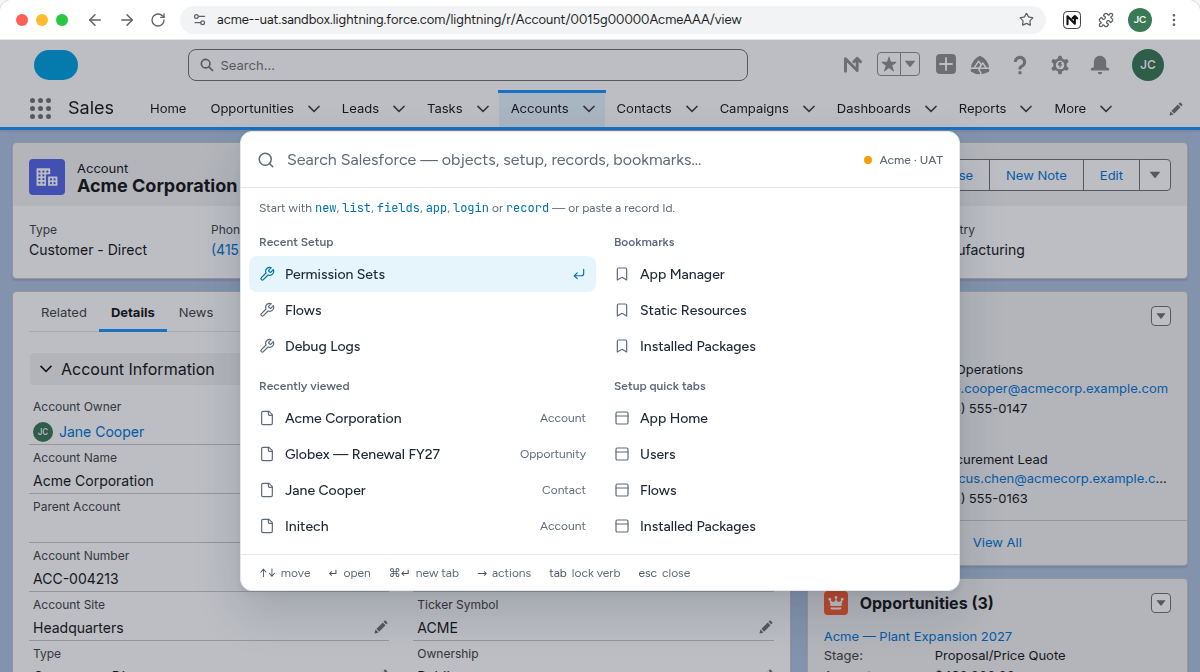Click the JC user avatar in Salesforce header
Viewport: 1200px width, 672px height.
[1148, 65]
